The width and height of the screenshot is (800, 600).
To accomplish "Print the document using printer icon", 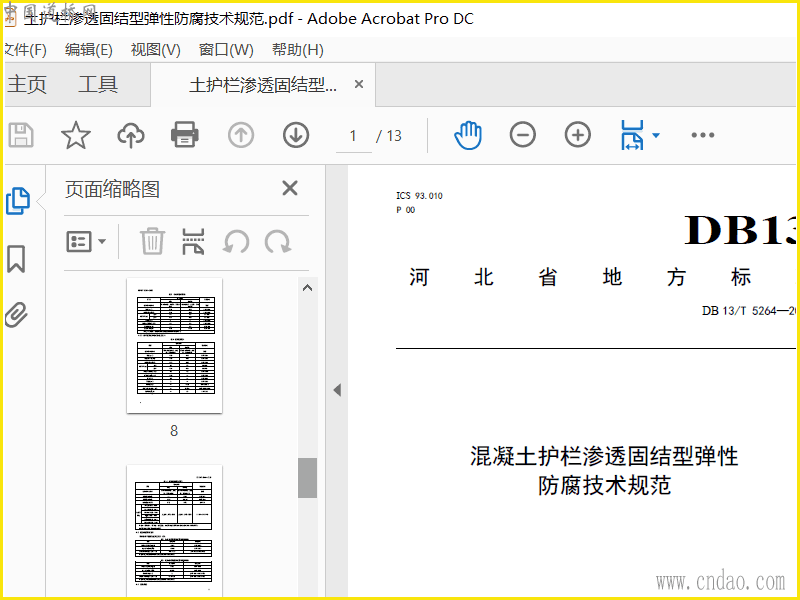I will [185, 135].
